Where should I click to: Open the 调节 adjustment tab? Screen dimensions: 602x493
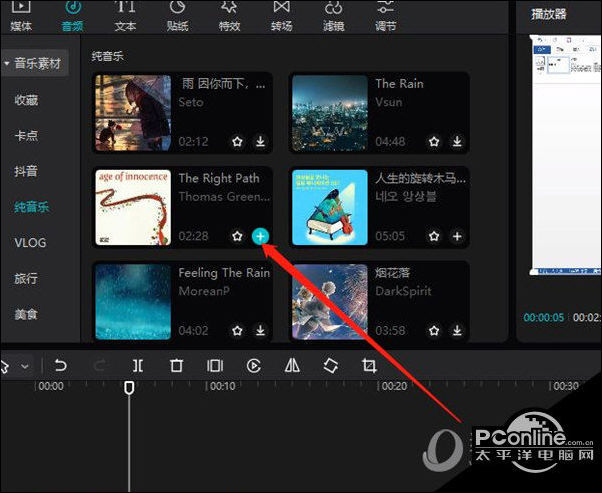[x=385, y=16]
